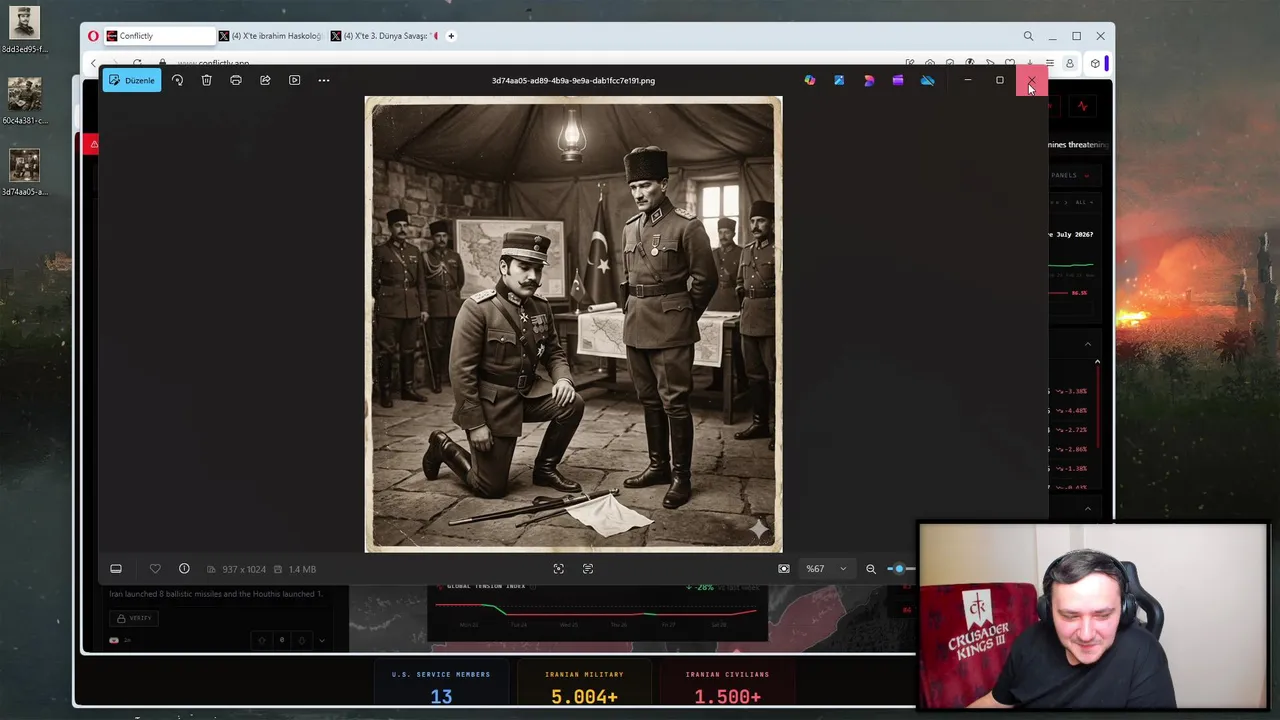Open desktop image file 60c4a381
Viewport: 1280px width, 720px height.
point(24,101)
